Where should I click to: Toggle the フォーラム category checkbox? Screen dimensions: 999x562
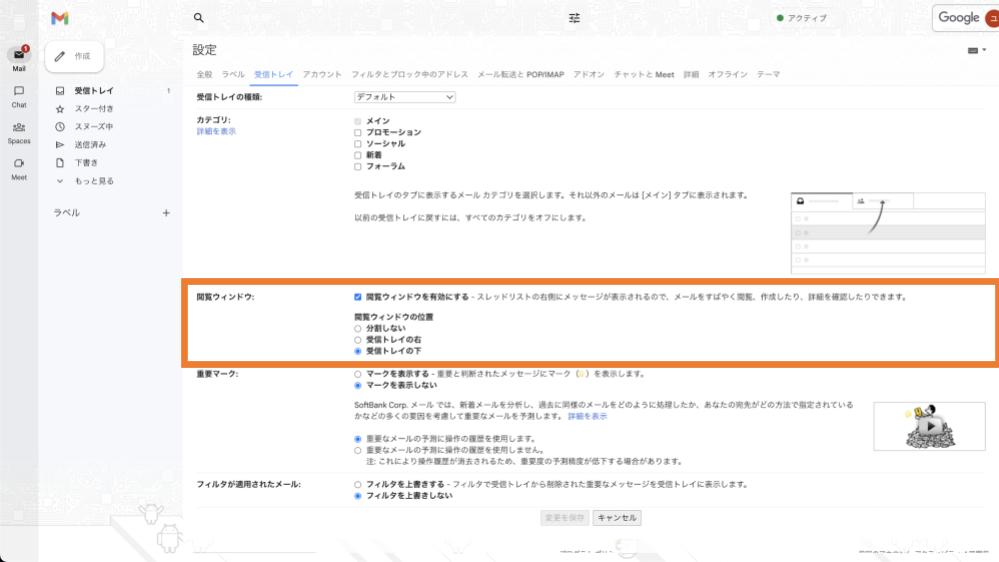pos(357,167)
